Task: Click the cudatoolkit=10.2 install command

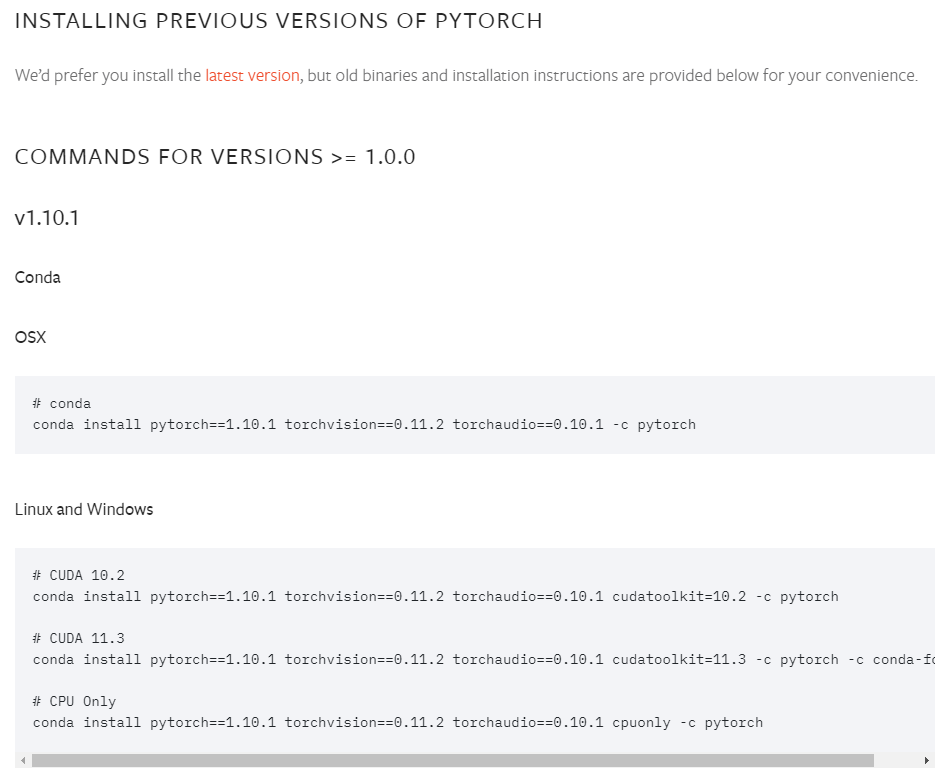Action: pyautogui.click(x=436, y=597)
